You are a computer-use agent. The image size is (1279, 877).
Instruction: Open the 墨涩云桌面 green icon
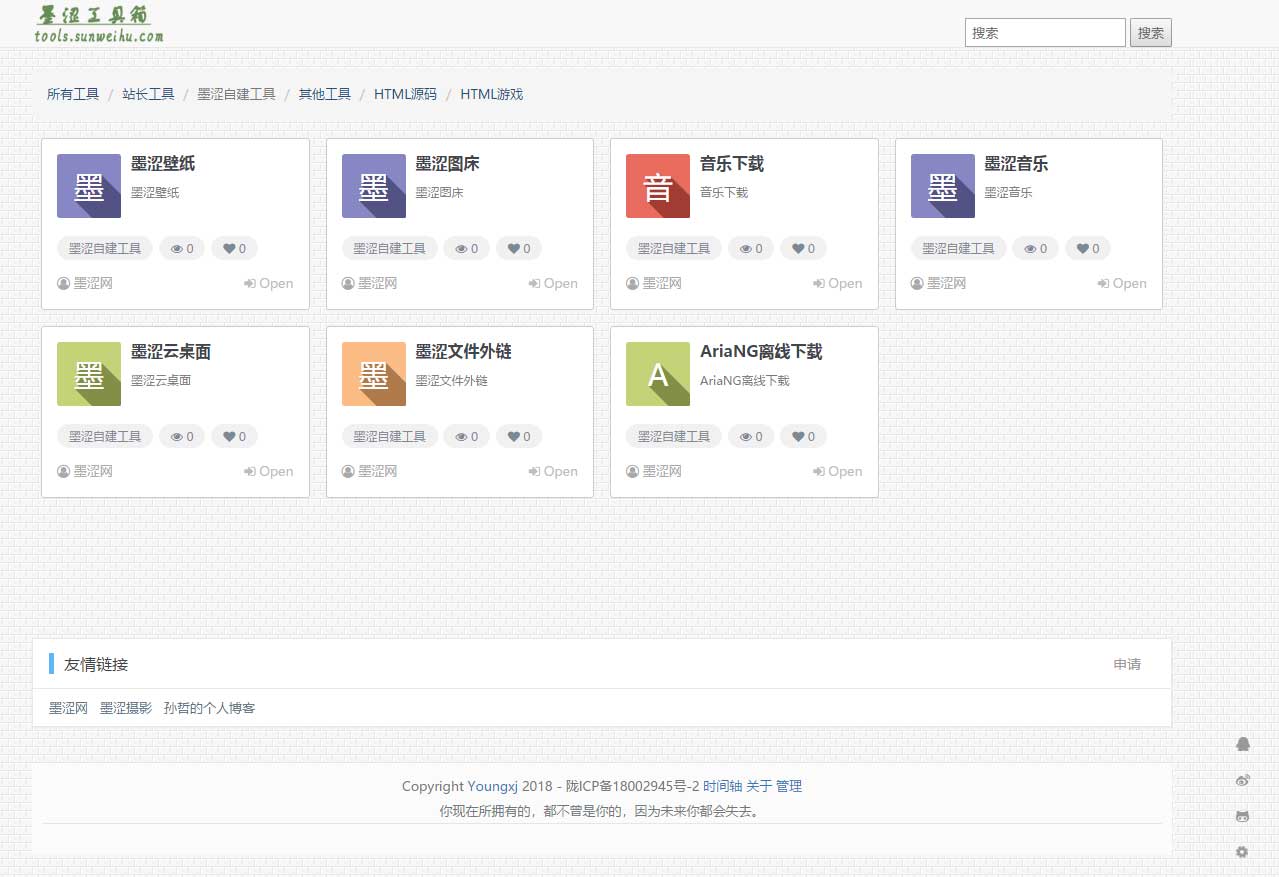coord(88,374)
